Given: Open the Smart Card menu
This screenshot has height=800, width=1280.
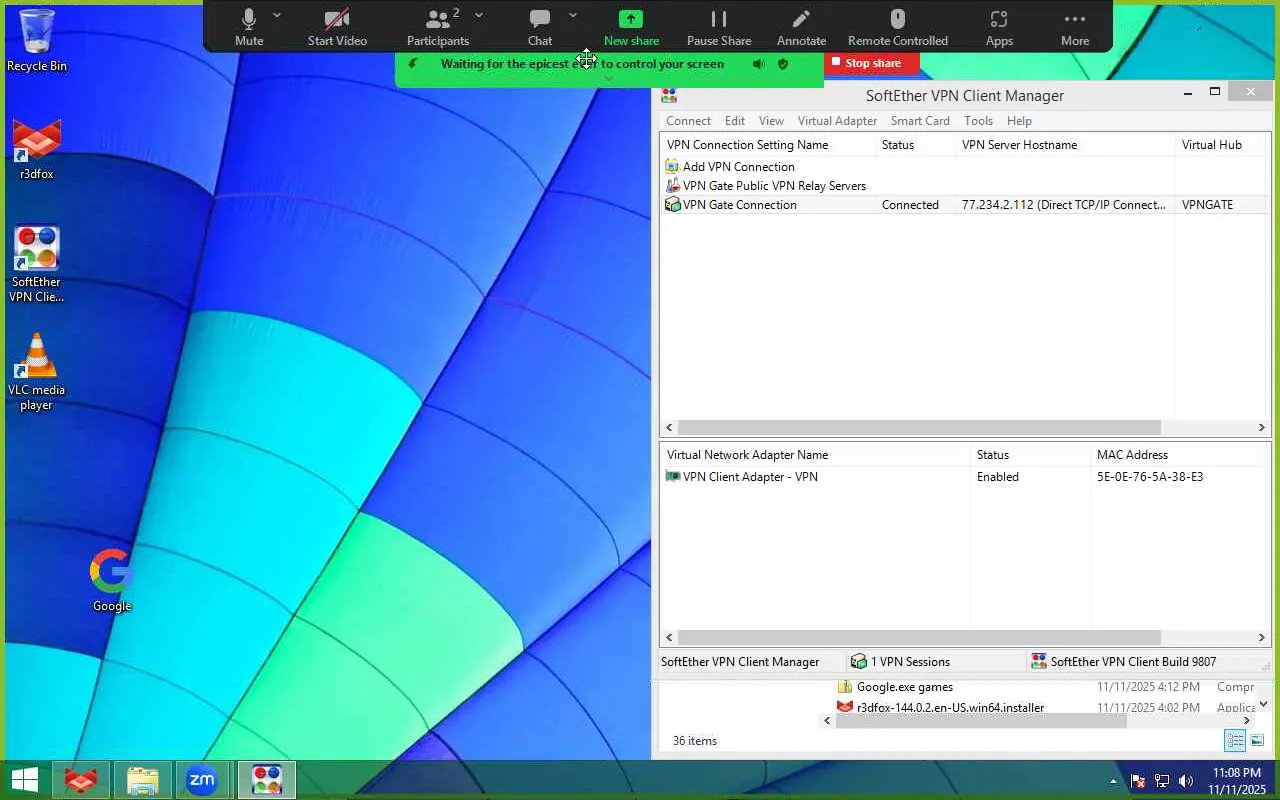Looking at the screenshot, I should 920,121.
